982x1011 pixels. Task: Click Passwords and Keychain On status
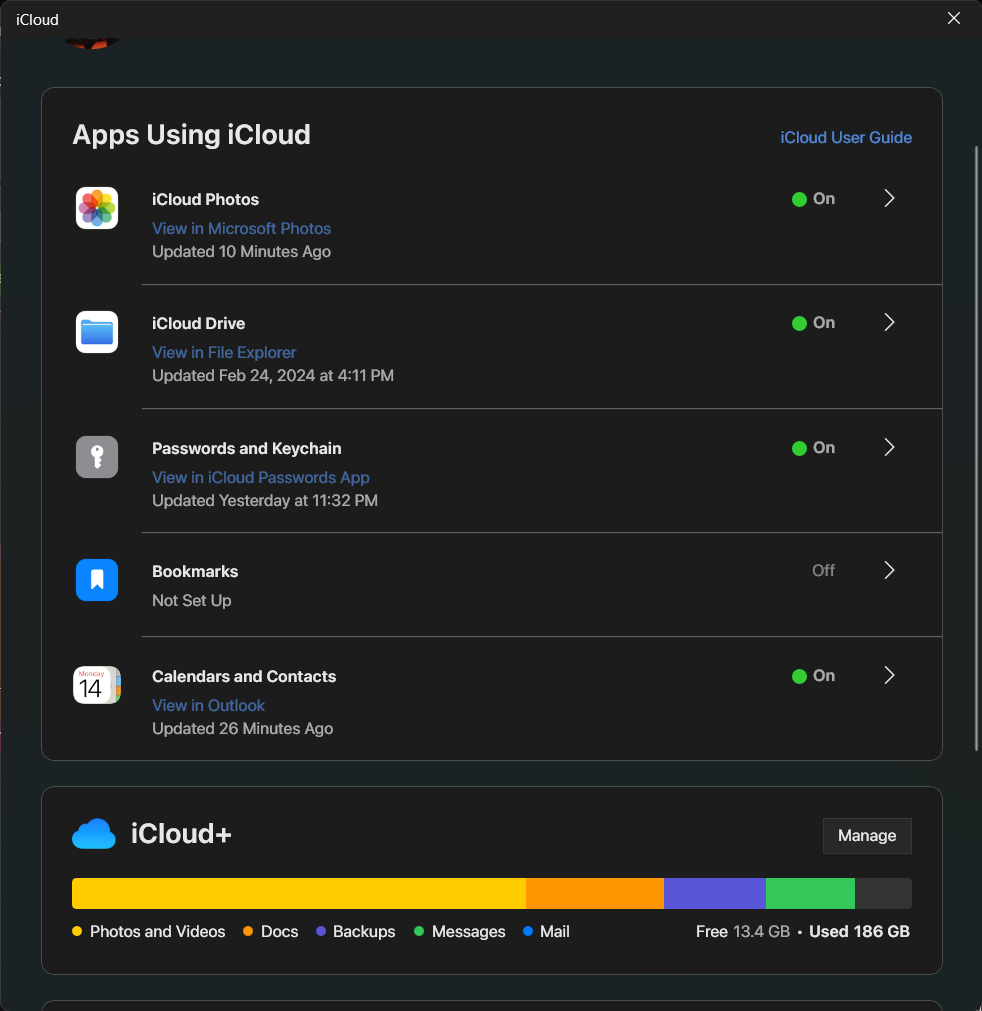click(x=813, y=447)
